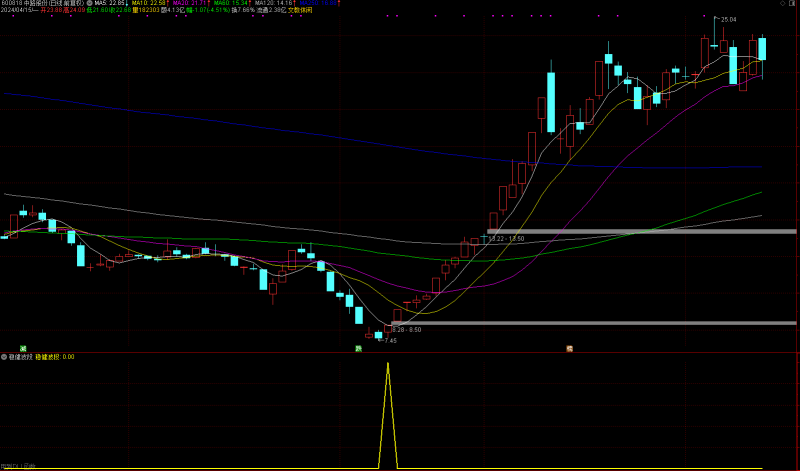Click the orange 财 event marker
This screenshot has width=800, height=471.
569,348
